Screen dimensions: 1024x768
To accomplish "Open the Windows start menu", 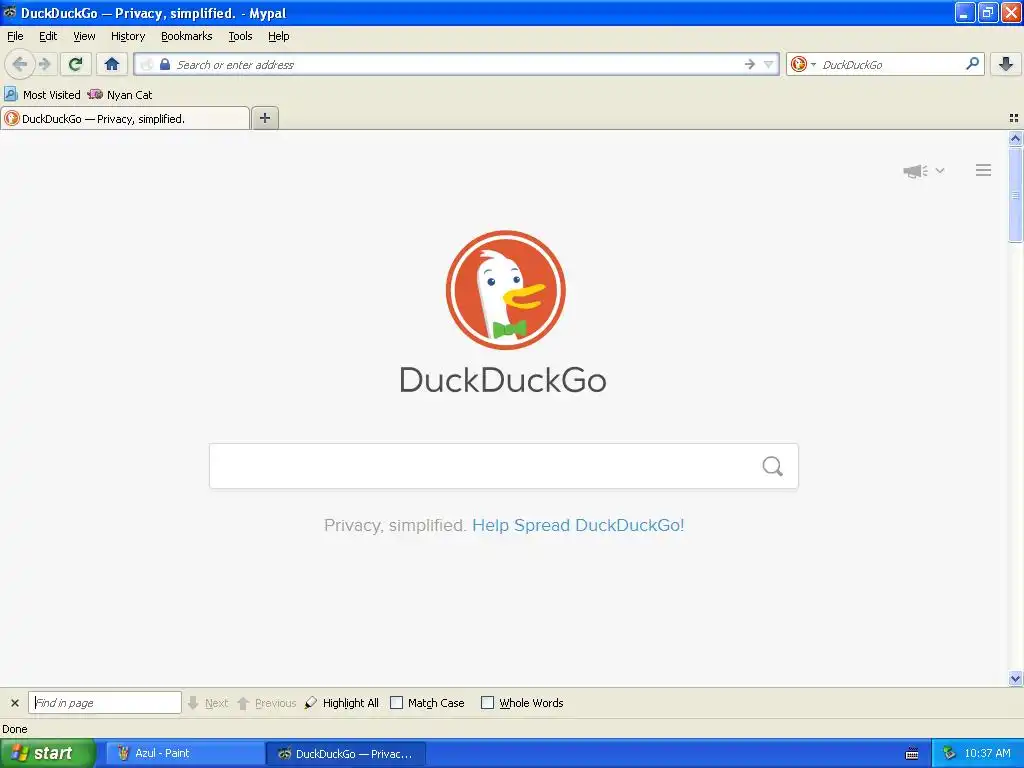I will click(48, 753).
